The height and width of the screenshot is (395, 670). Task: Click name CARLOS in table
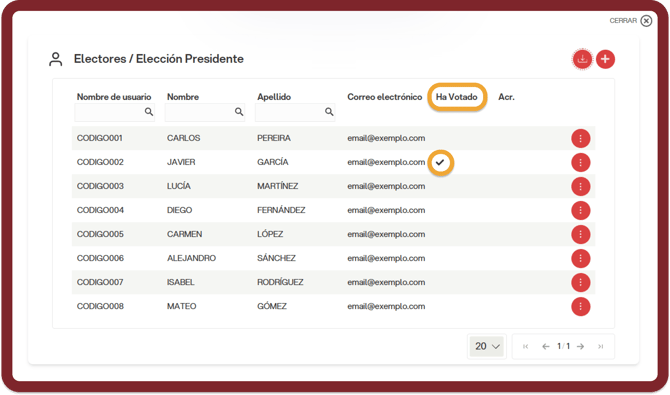coord(183,138)
